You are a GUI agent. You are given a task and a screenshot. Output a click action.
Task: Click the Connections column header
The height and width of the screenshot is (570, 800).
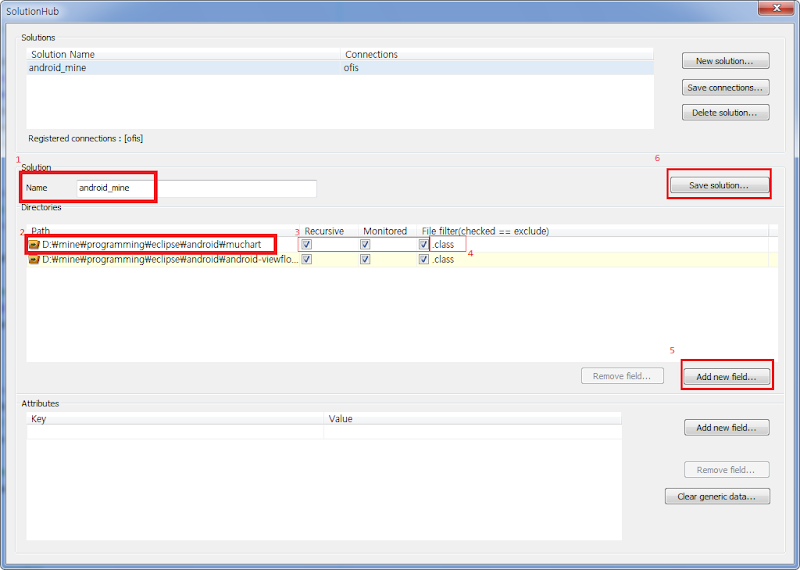(x=497, y=54)
